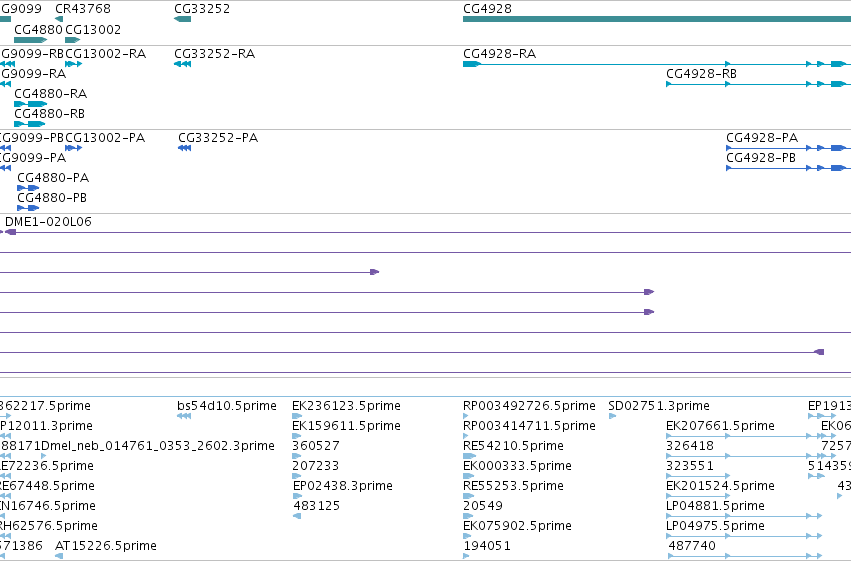Click LP04975.5prime EST label
The width and height of the screenshot is (851, 561).
[715, 526]
